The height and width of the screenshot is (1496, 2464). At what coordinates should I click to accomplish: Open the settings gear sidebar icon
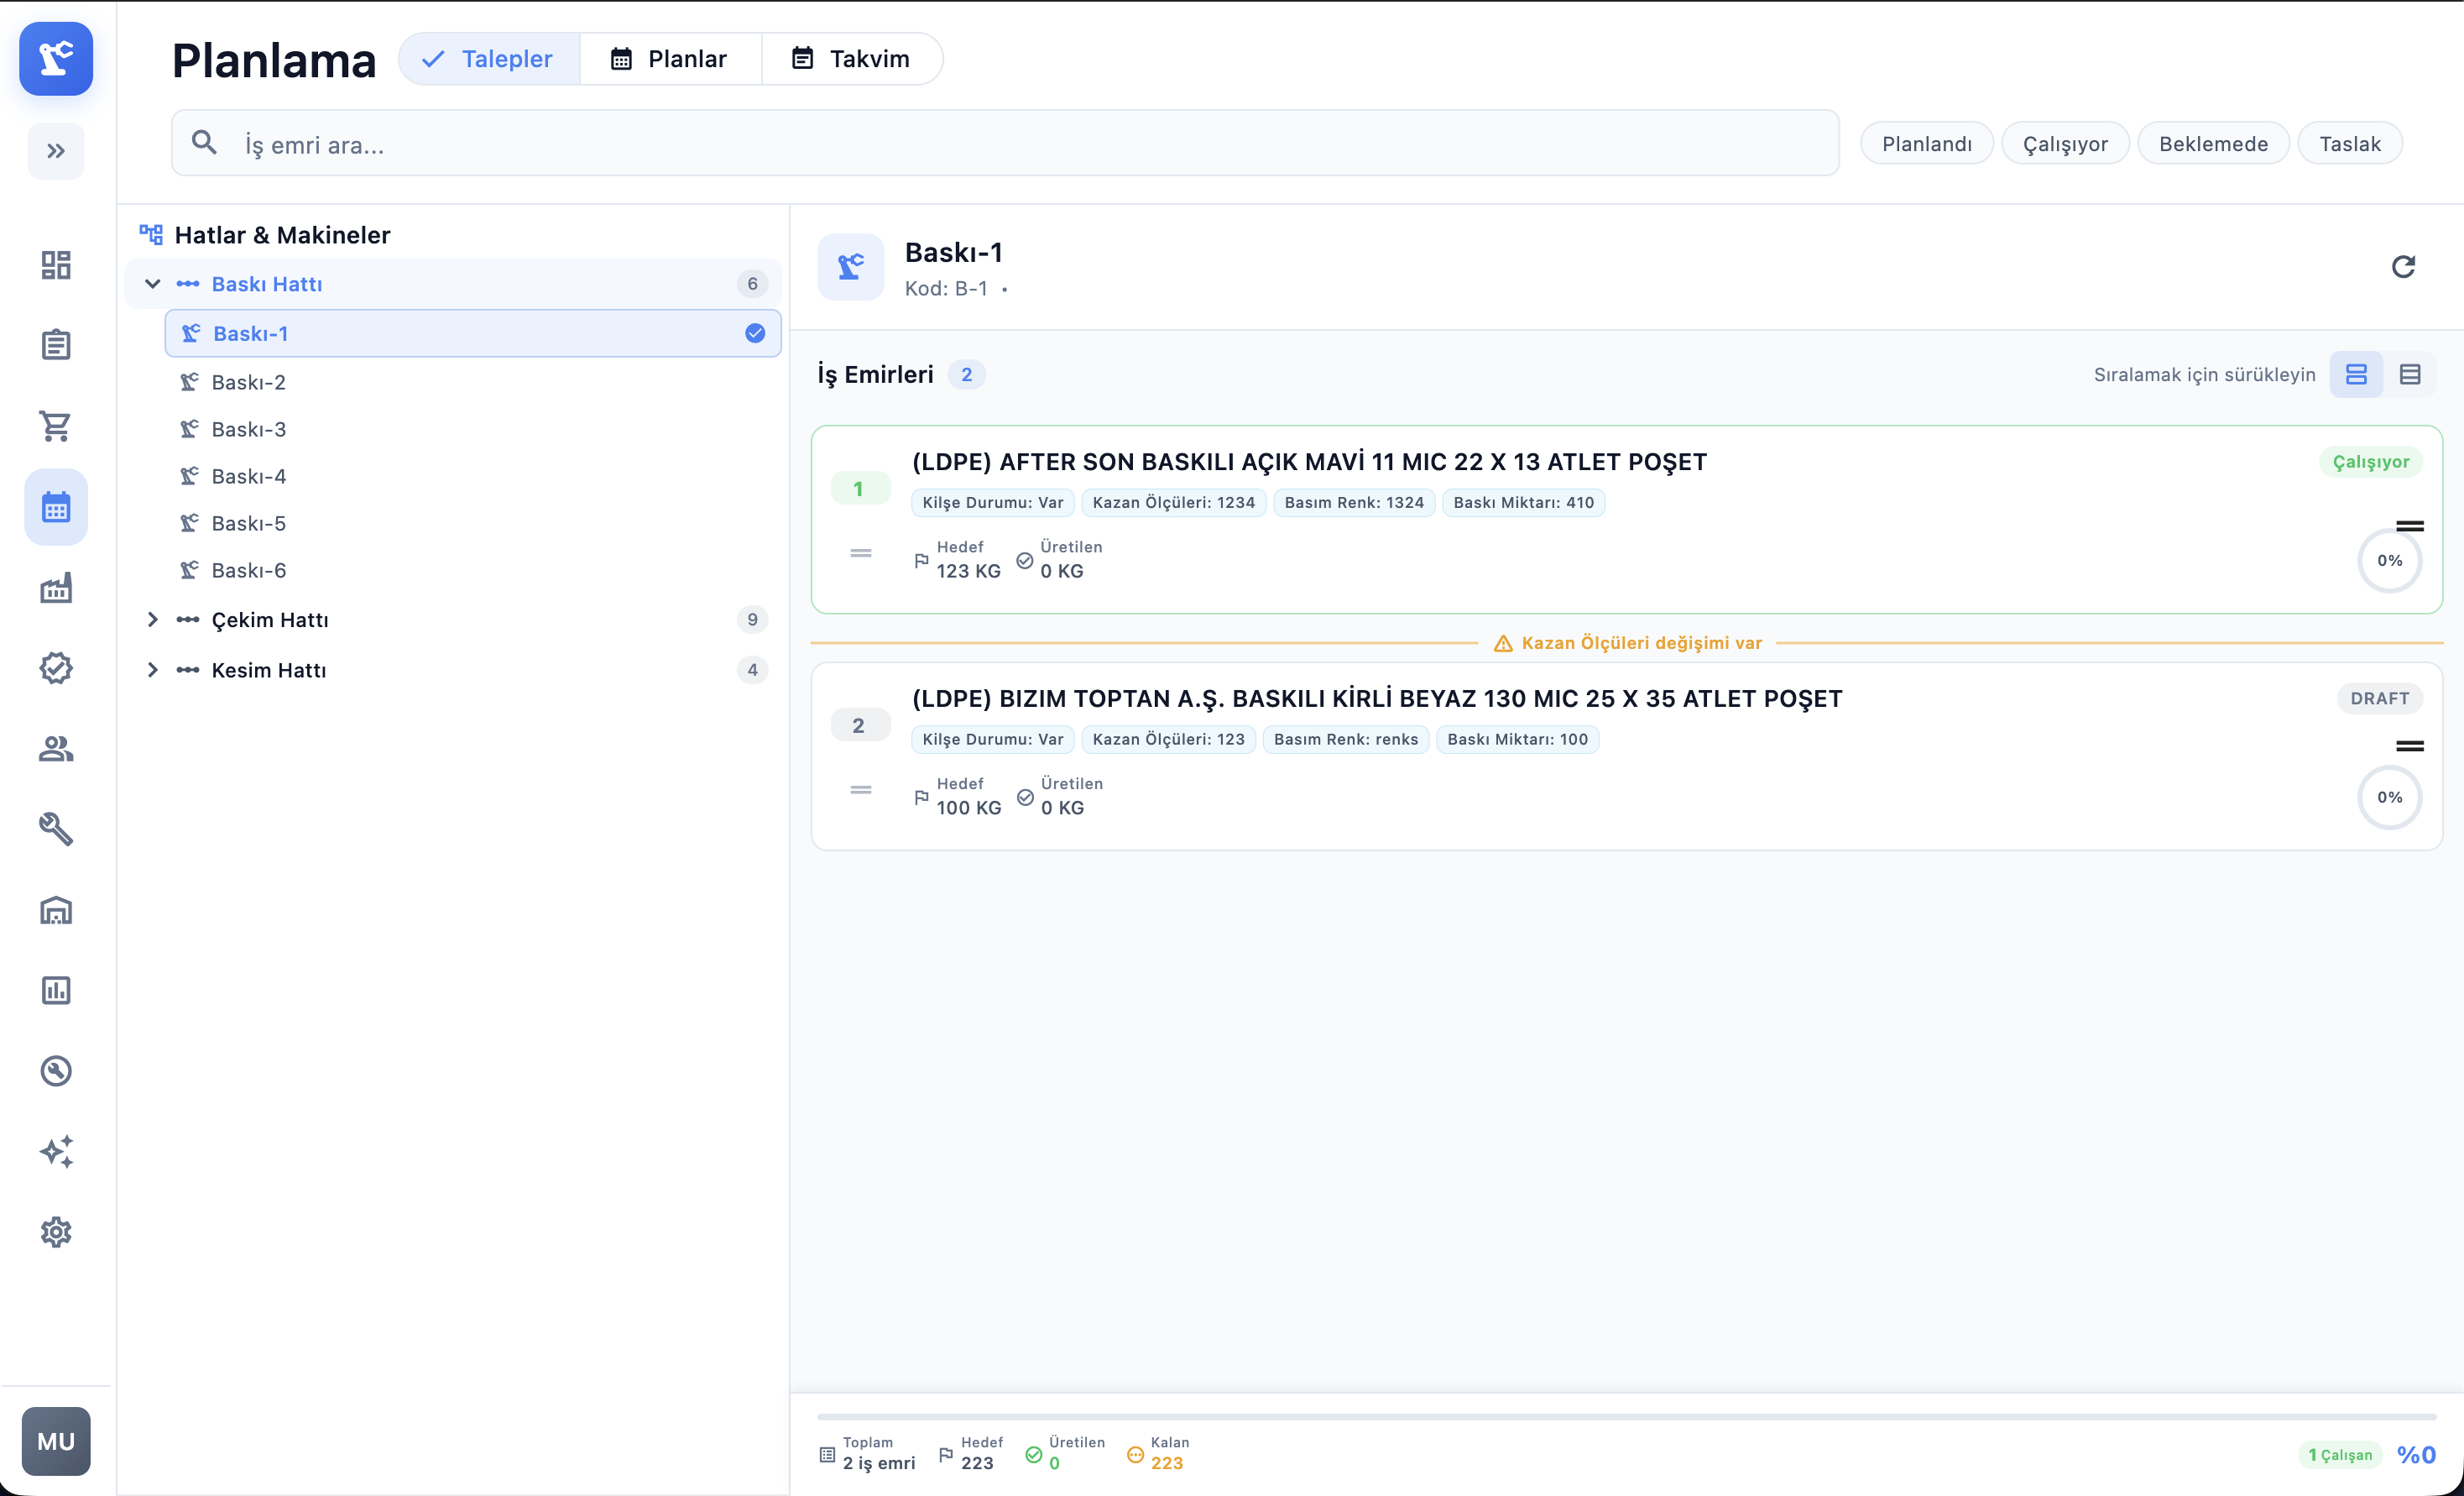point(56,1232)
